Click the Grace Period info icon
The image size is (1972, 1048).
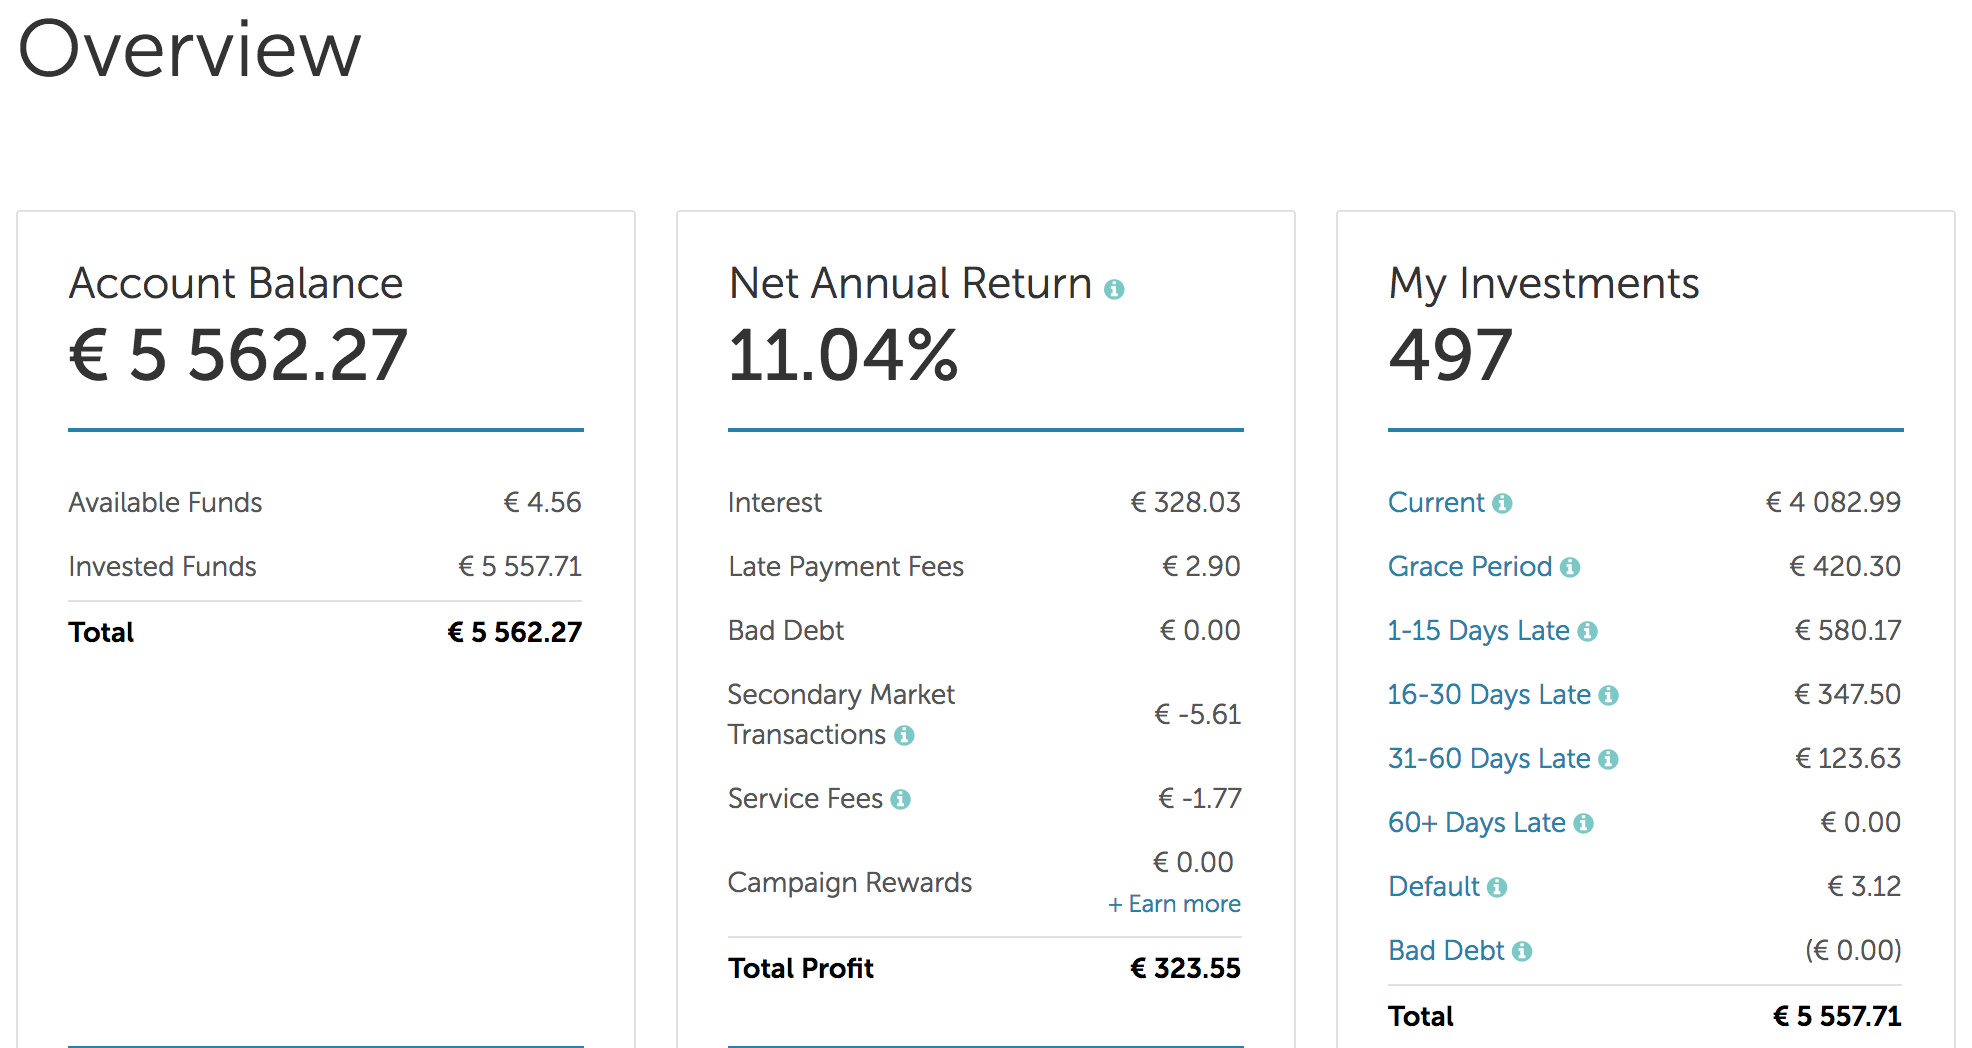1570,567
